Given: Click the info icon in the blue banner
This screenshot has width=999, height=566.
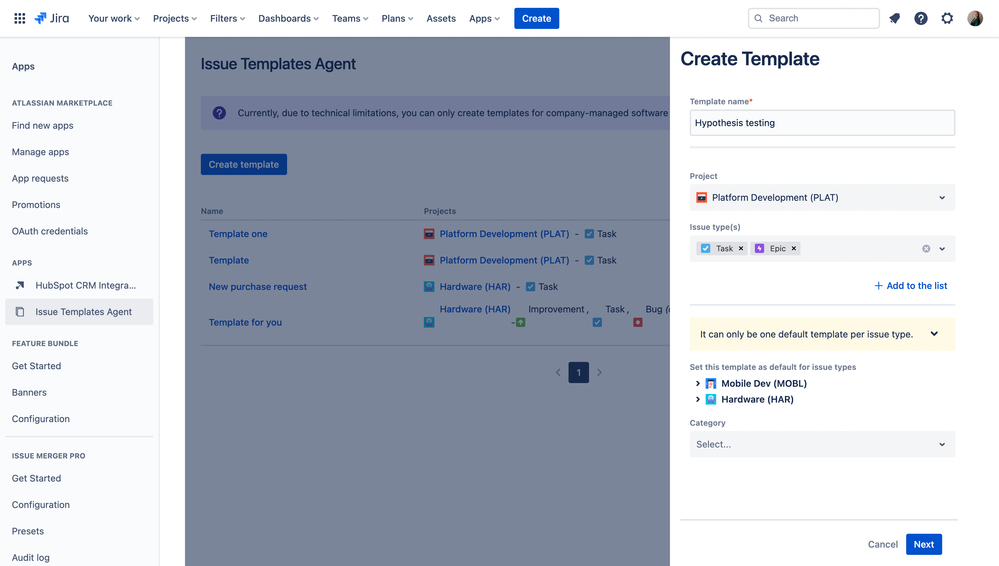Looking at the screenshot, I should (x=219, y=113).
